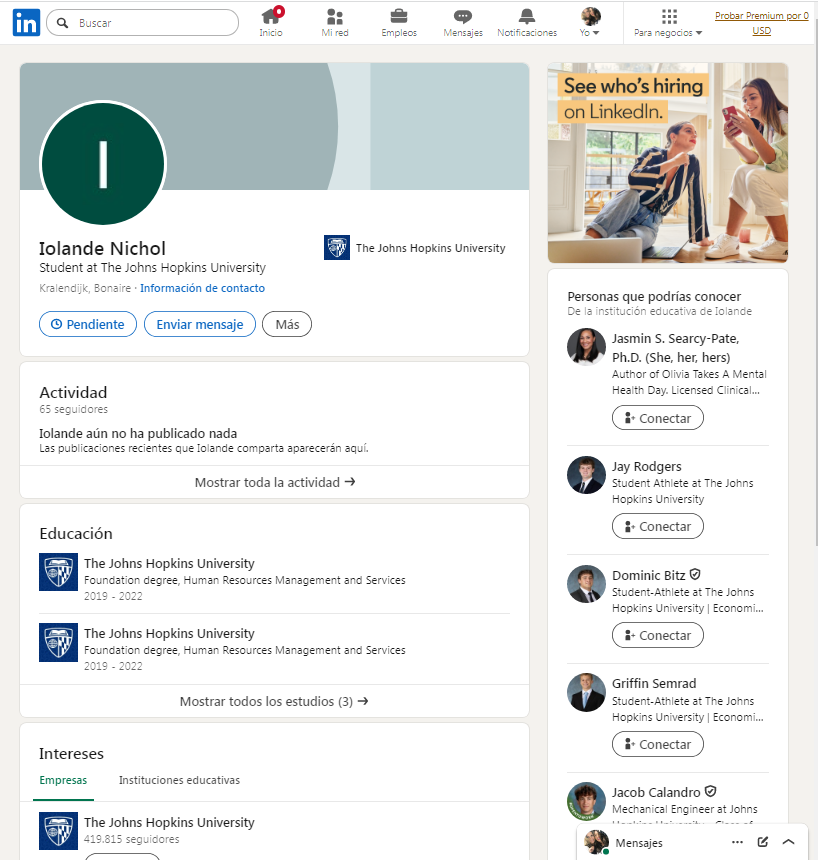Focus the Buscar search field
This screenshot has width=818, height=860.
point(143,22)
